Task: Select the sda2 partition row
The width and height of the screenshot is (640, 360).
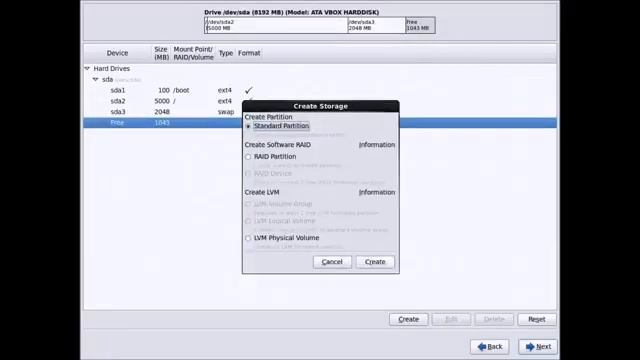Action: click(320, 101)
